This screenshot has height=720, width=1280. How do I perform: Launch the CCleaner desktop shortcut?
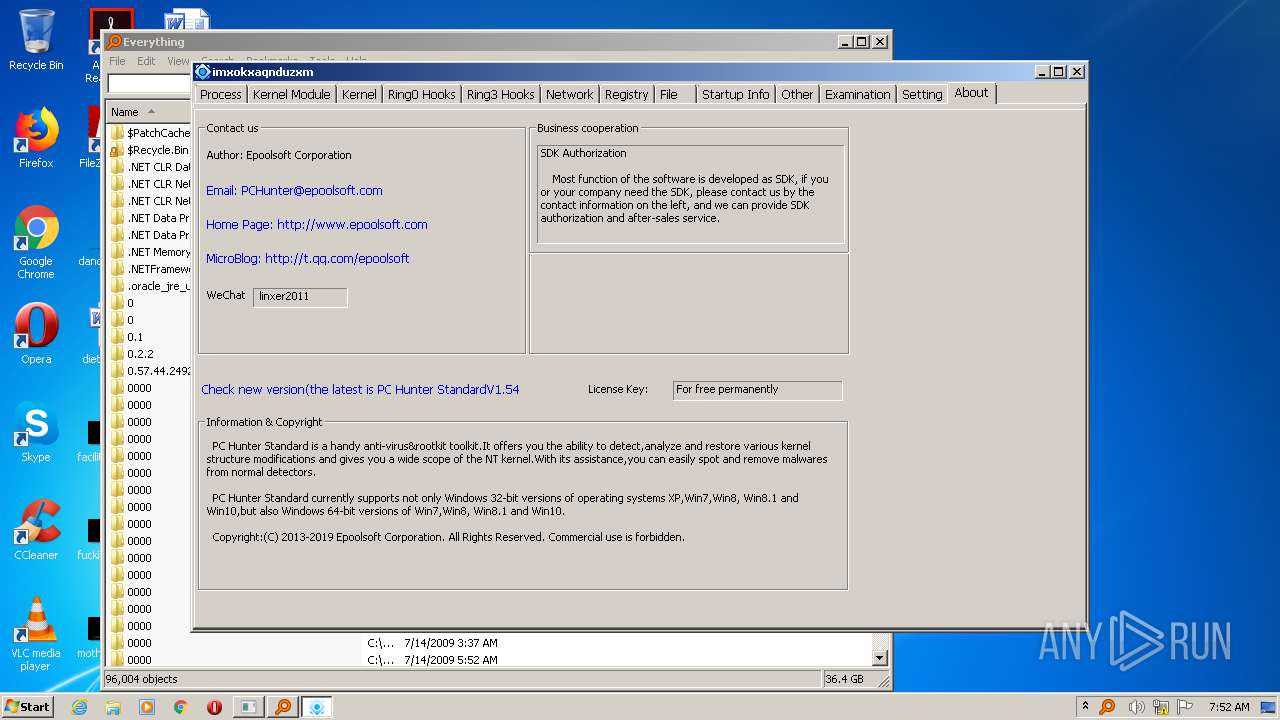click(36, 530)
